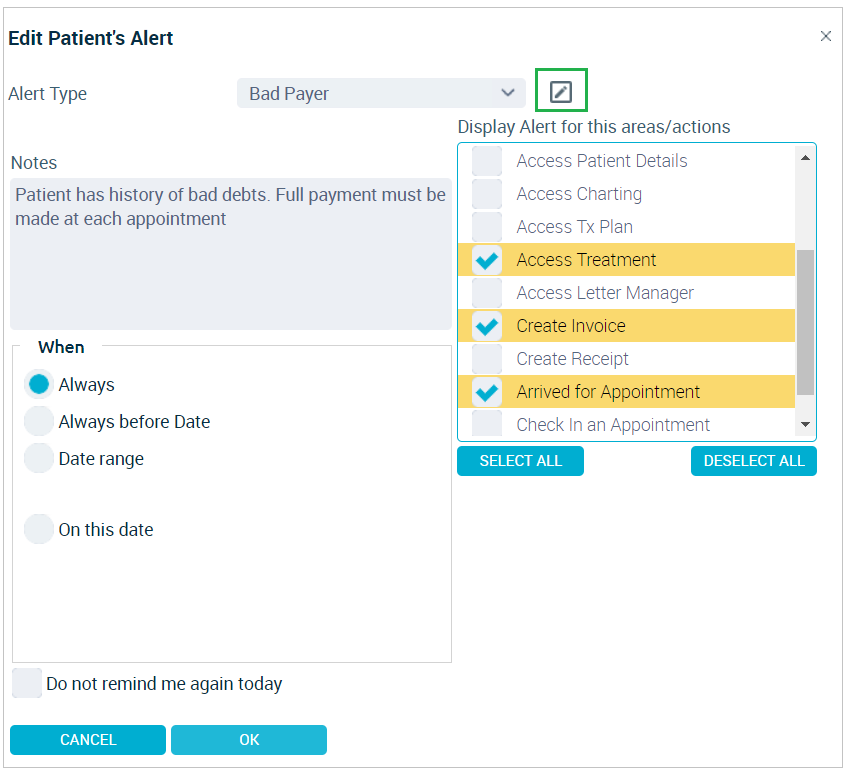Viewport: 849px width, 778px height.
Task: Close the Edit Patient's Alert dialog
Action: coord(825,36)
